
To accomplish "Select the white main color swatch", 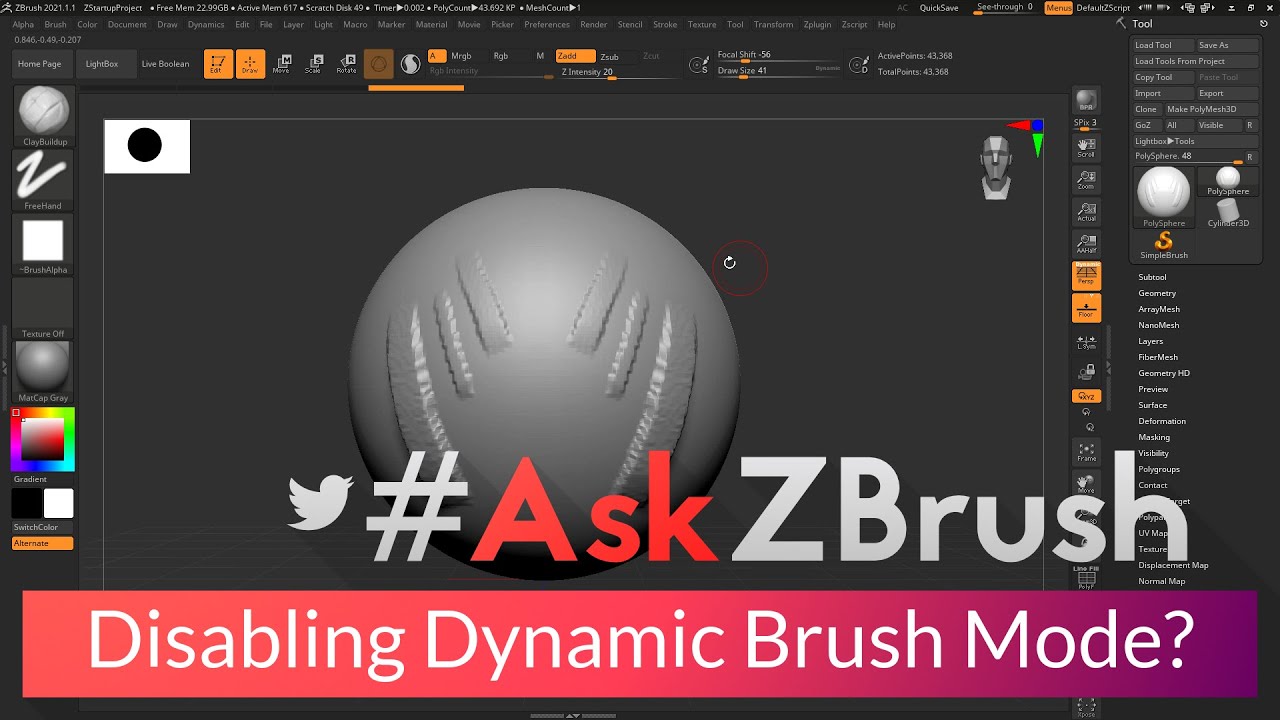I will click(x=58, y=503).
